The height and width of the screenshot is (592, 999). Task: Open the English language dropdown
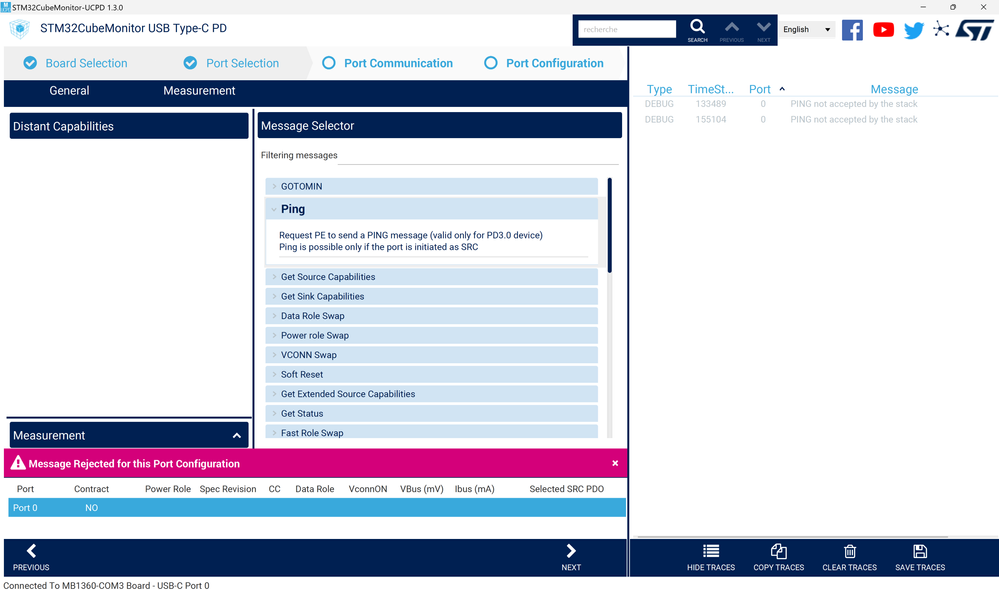coord(807,29)
